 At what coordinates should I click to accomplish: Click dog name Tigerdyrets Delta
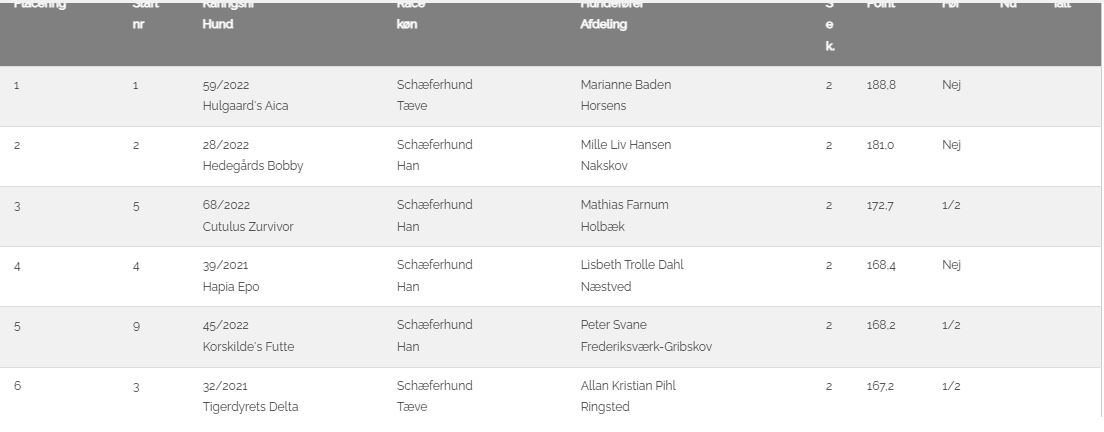pyautogui.click(x=250, y=407)
